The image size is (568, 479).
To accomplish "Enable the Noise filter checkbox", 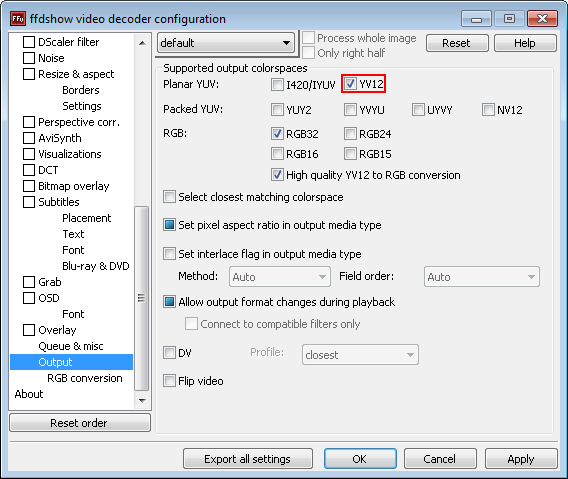I will 29,58.
